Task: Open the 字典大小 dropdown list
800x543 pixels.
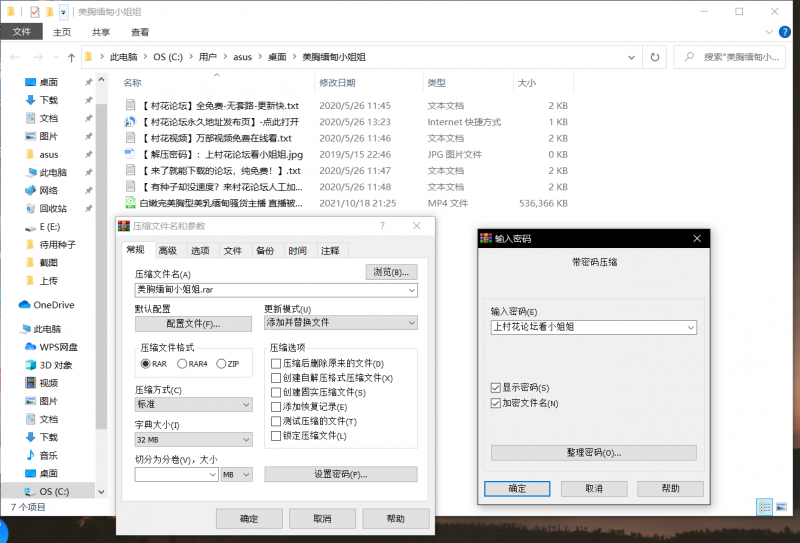Action: pos(193,439)
